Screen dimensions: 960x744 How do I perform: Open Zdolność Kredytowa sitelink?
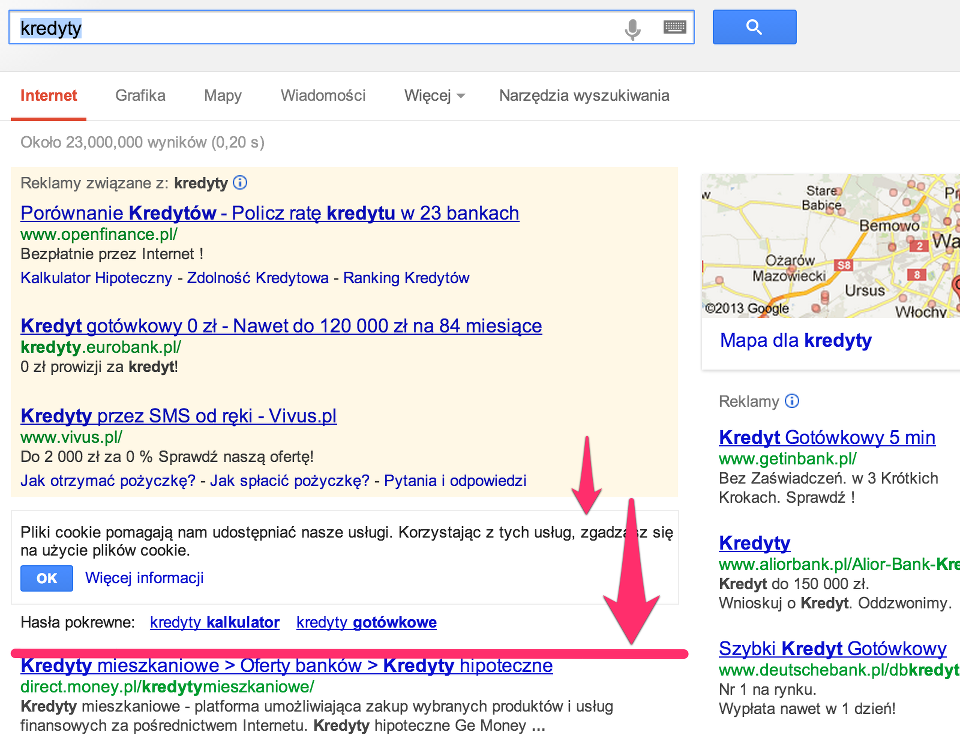(x=258, y=278)
